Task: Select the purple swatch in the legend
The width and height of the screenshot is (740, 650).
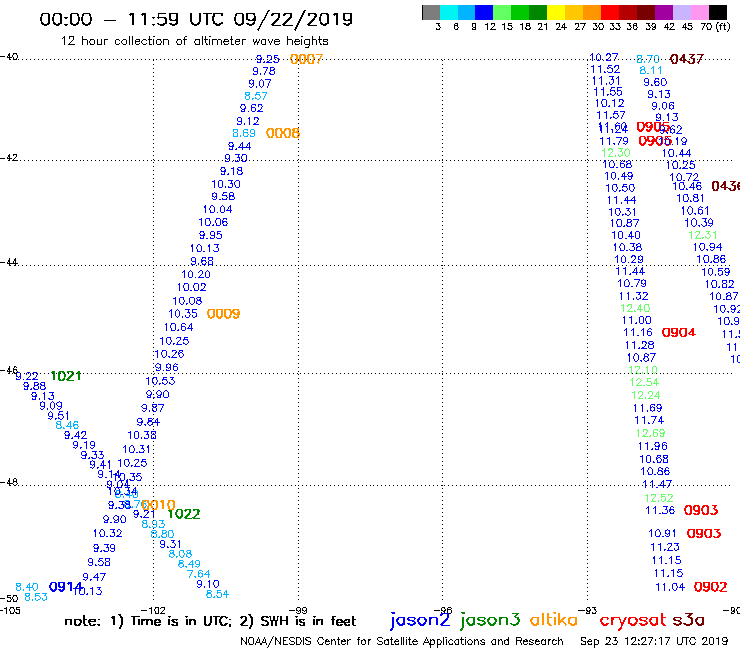Action: (664, 12)
